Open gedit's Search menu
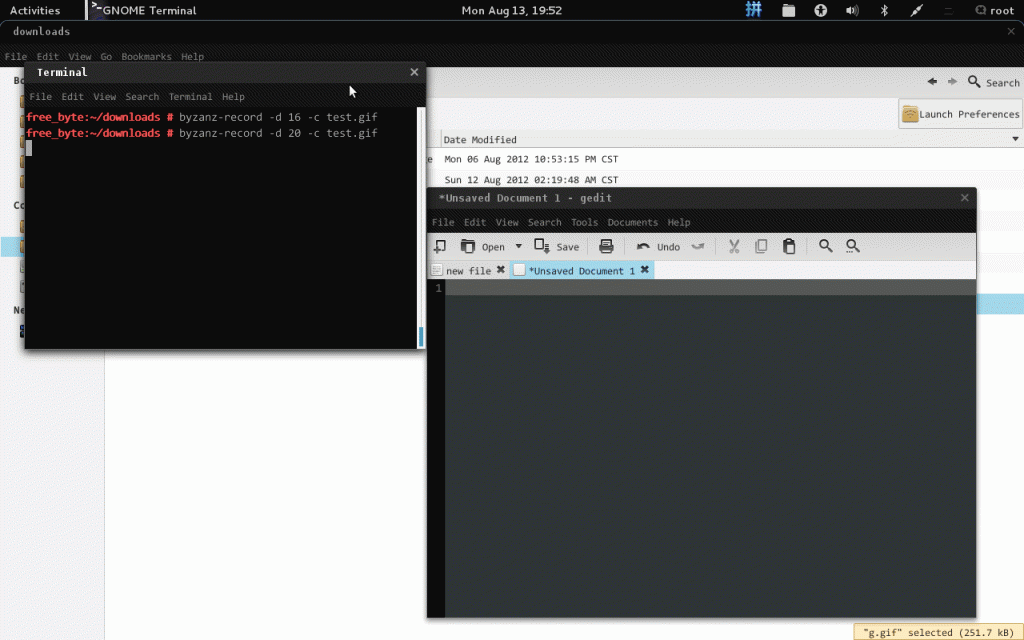This screenshot has height=640, width=1024. click(x=545, y=222)
